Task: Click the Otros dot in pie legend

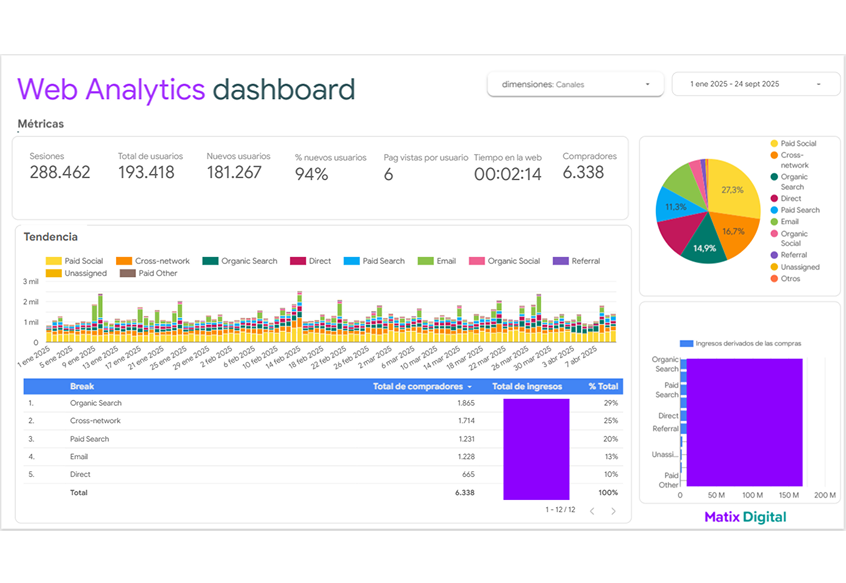Action: [774, 279]
